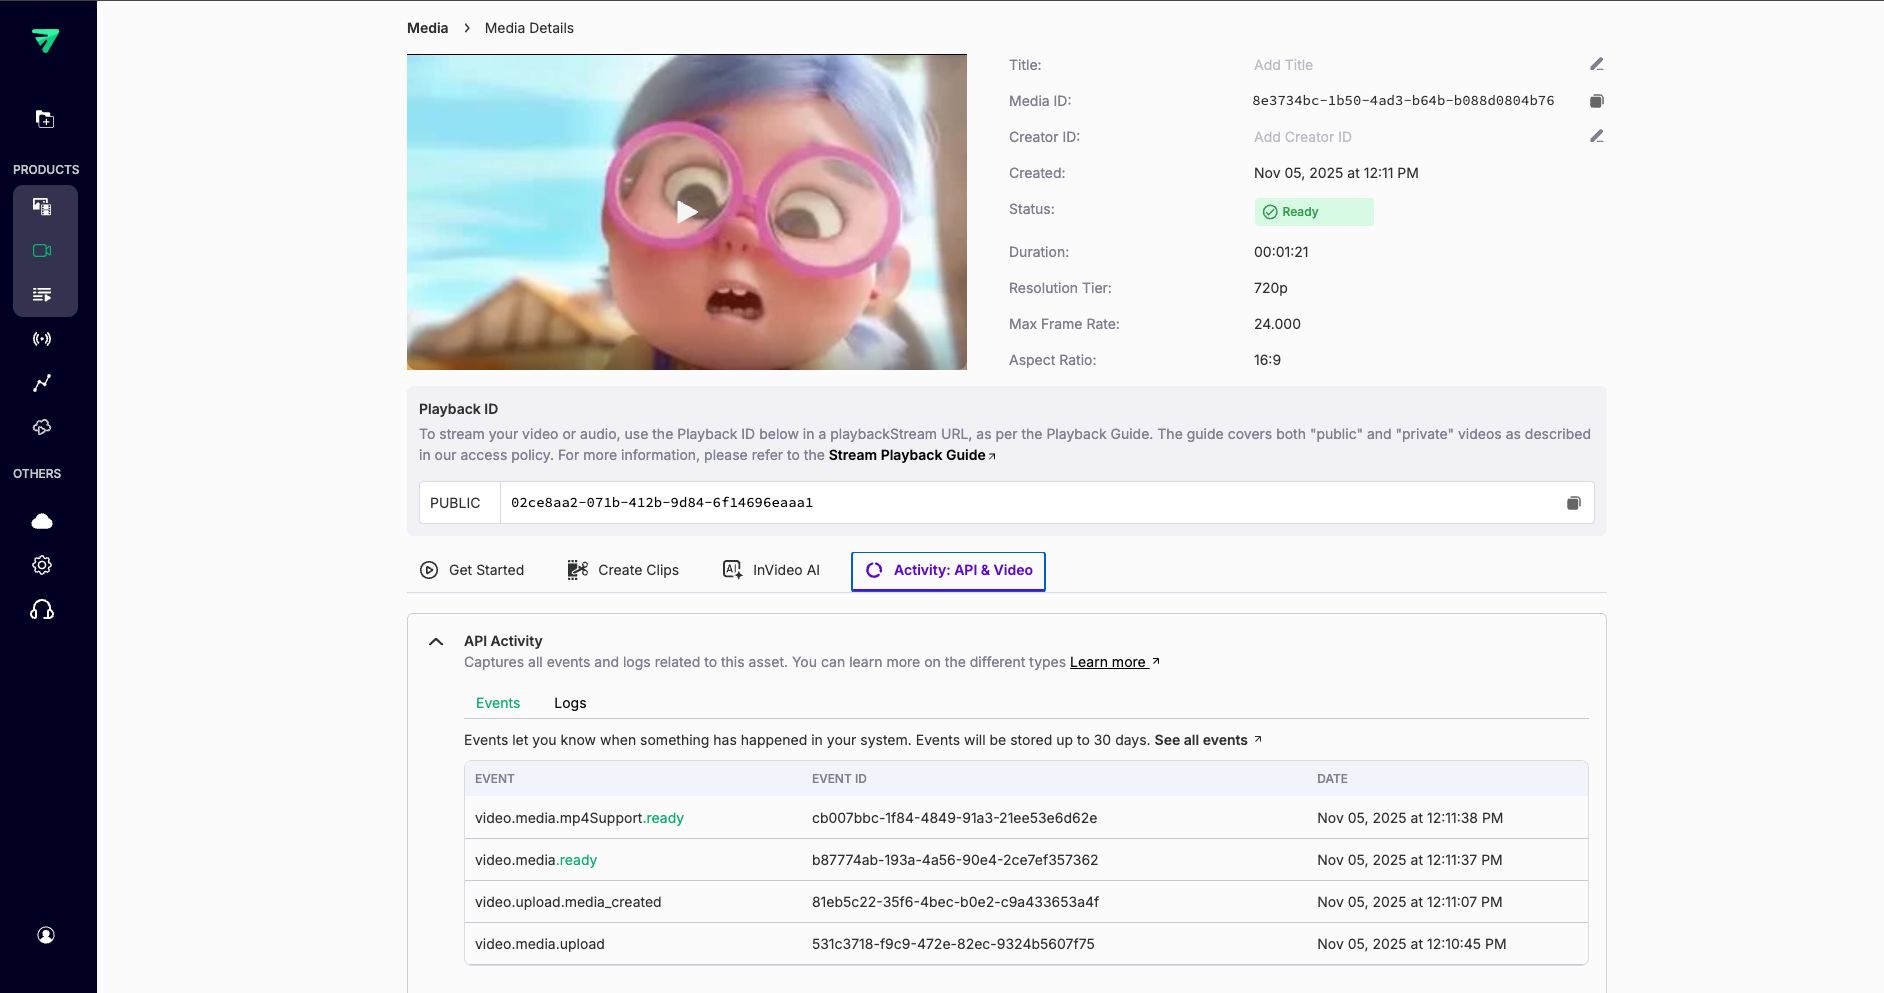Follow the See all events link
The image size is (1884, 993).
(x=1201, y=740)
